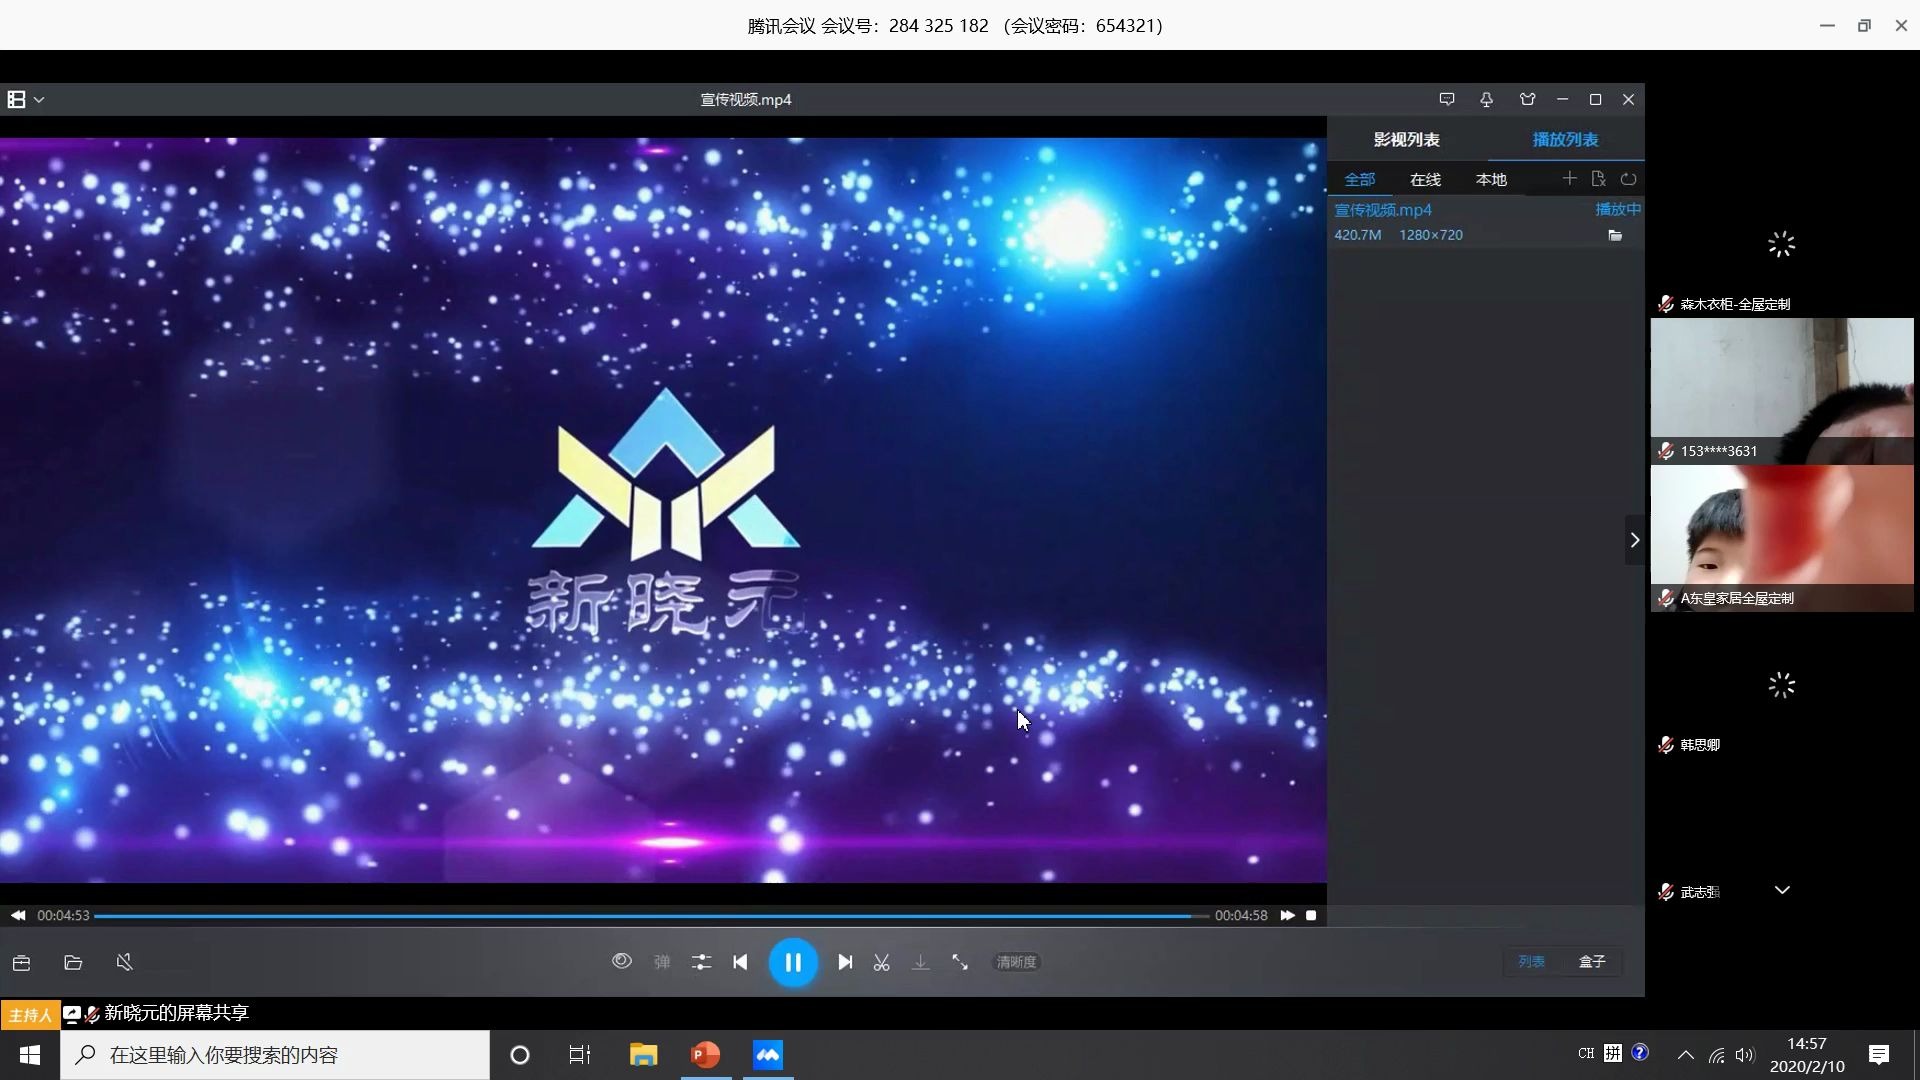This screenshot has width=1920, height=1080.
Task: Open Cortana circle icon
Action: (x=519, y=1055)
